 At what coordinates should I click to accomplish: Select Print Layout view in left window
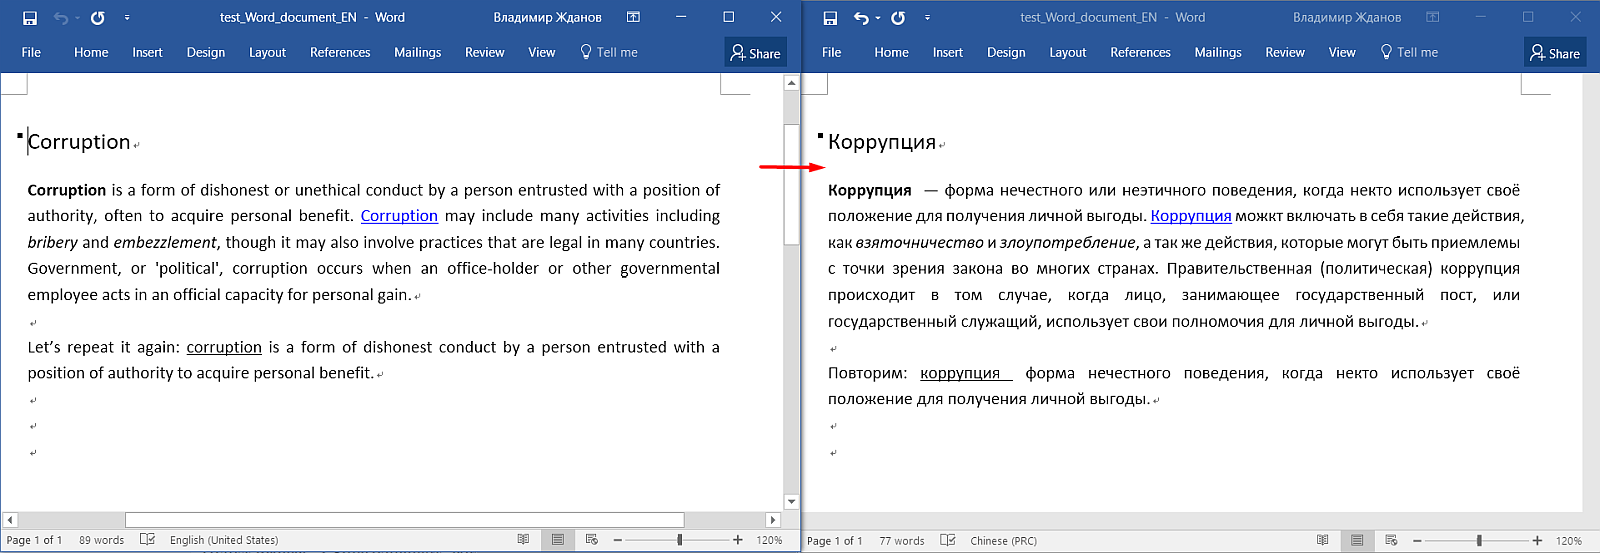click(x=558, y=540)
